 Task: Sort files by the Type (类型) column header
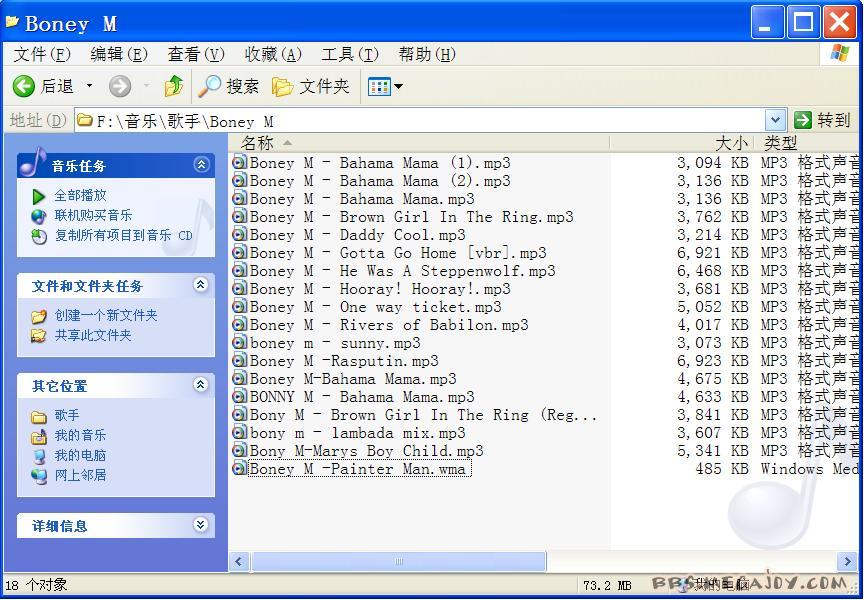[x=807, y=143]
